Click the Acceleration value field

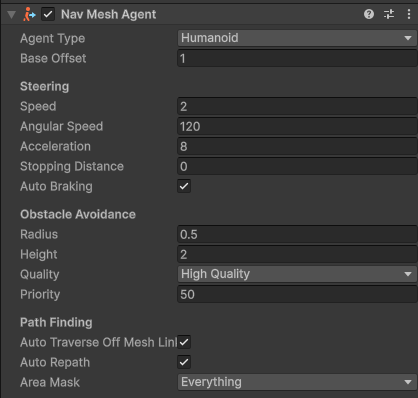[x=297, y=146]
